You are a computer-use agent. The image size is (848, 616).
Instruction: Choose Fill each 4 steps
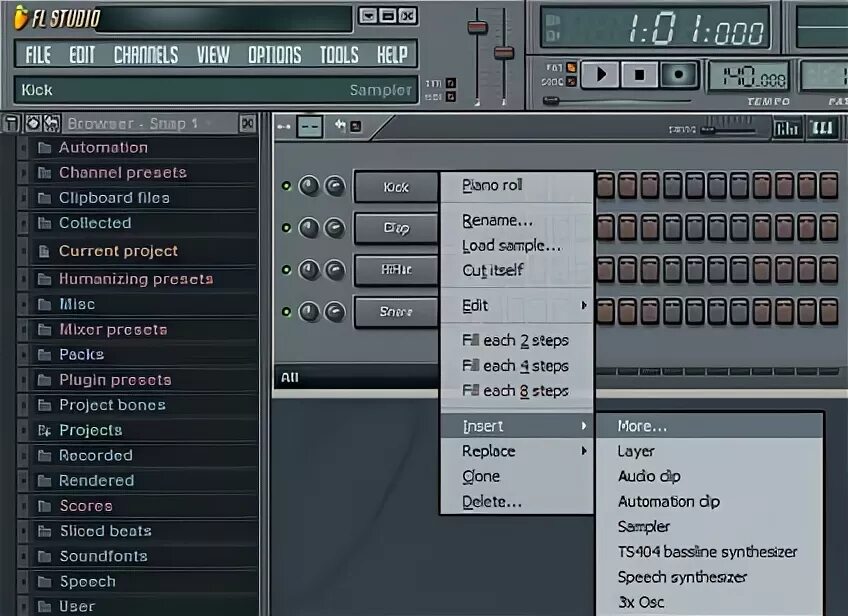pos(517,366)
